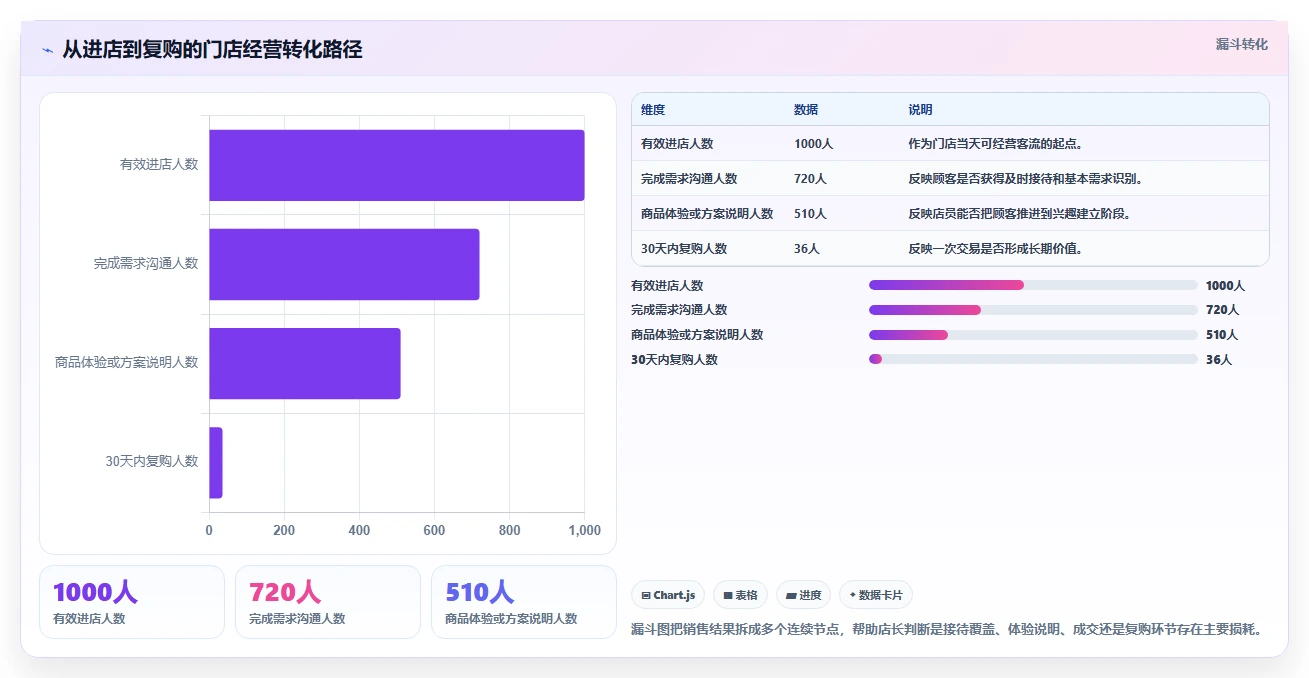Click the 表格 chip
The image size is (1309, 678).
740,595
